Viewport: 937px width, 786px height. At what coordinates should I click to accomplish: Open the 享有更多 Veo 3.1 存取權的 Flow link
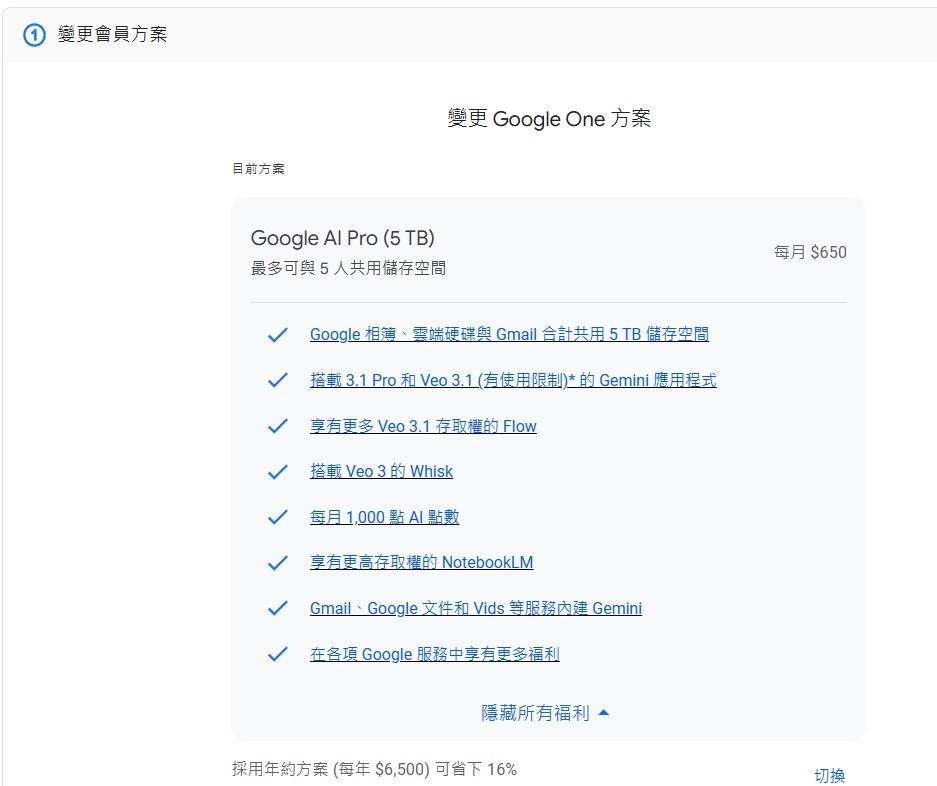coord(423,427)
